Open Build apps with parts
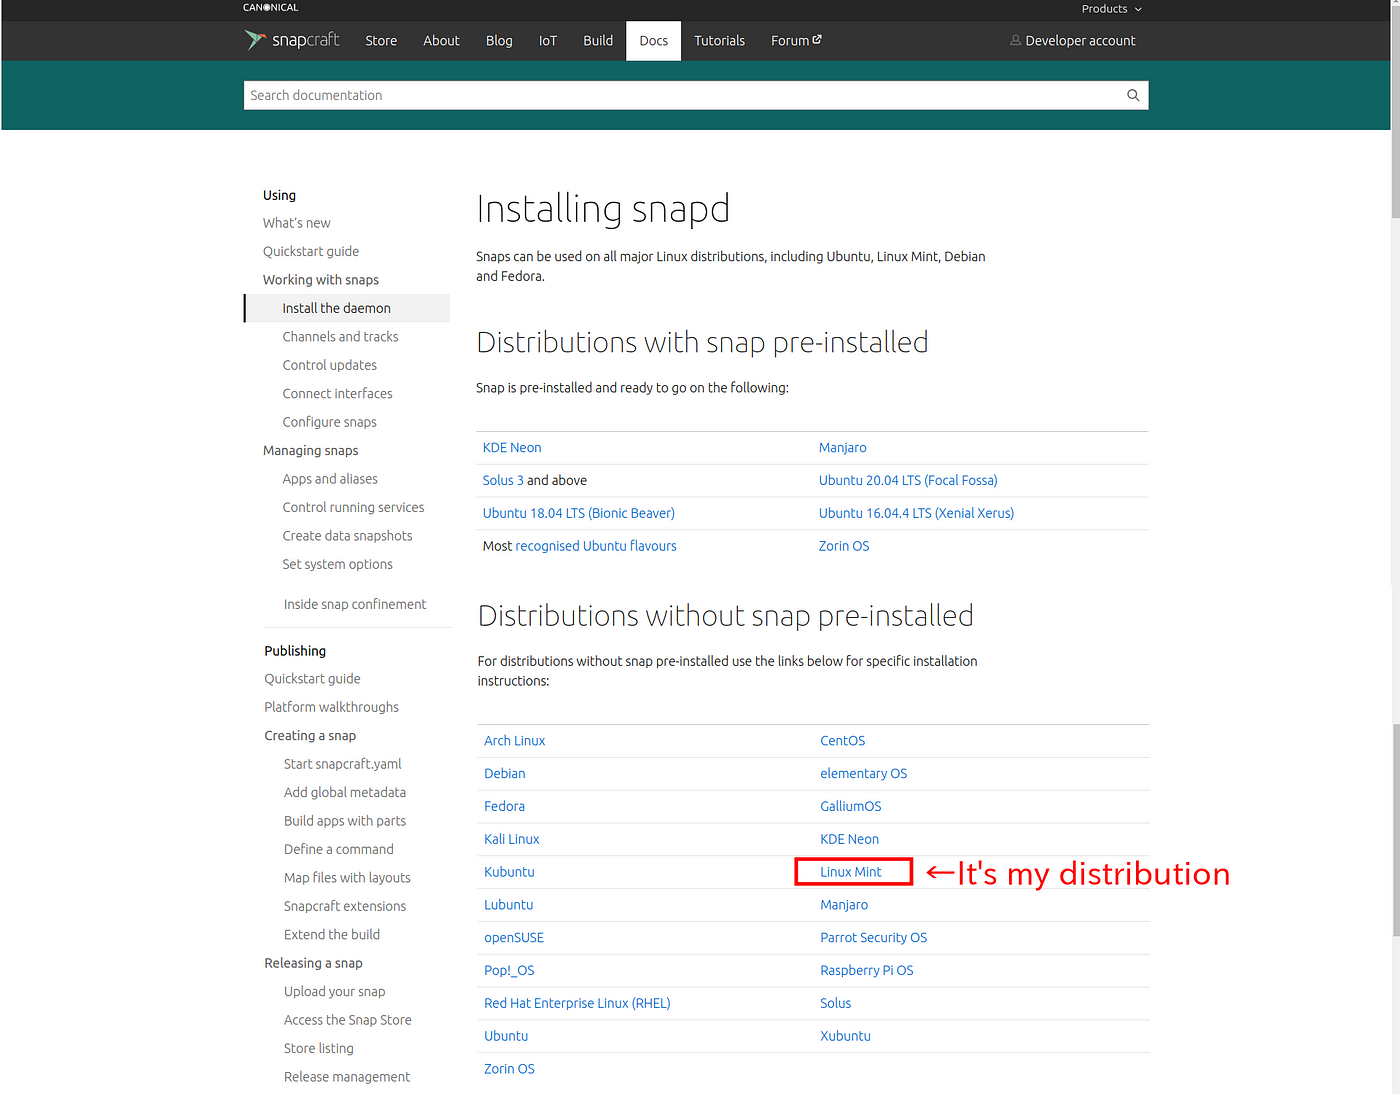The width and height of the screenshot is (1400, 1094). (345, 821)
